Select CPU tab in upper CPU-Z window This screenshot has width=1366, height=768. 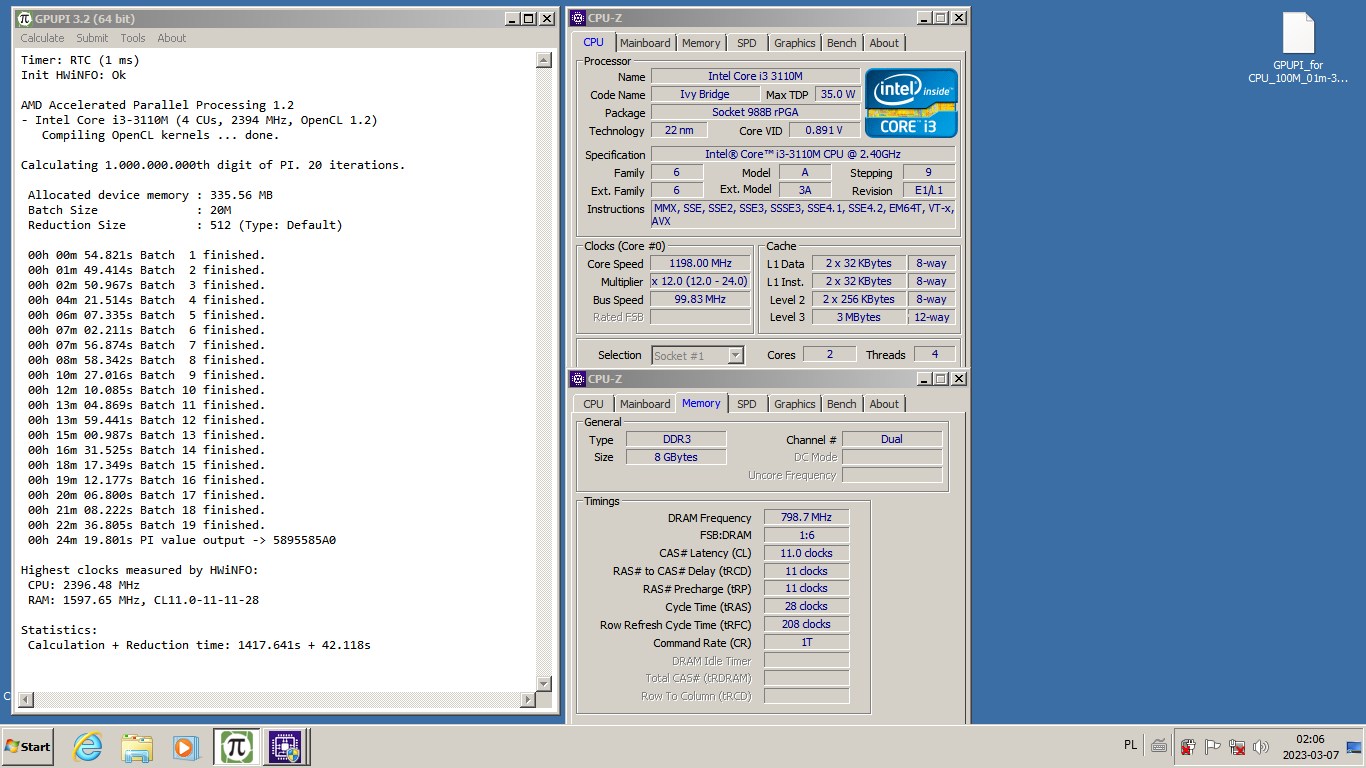coord(593,42)
